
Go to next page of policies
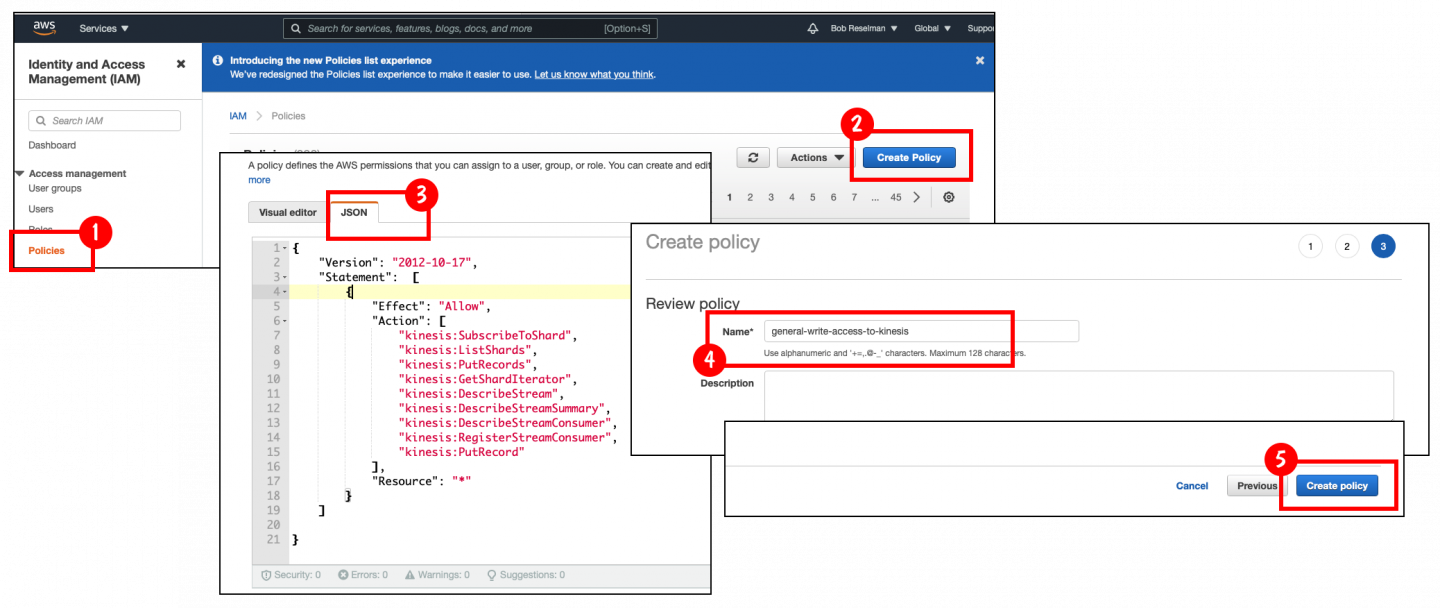[x=917, y=197]
